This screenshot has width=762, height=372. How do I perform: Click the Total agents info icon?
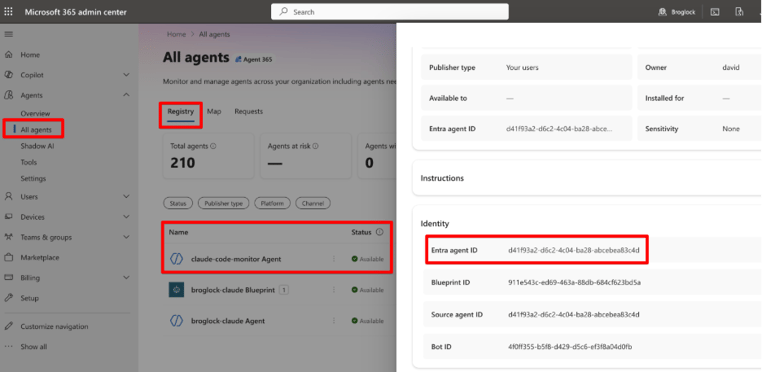(213, 146)
